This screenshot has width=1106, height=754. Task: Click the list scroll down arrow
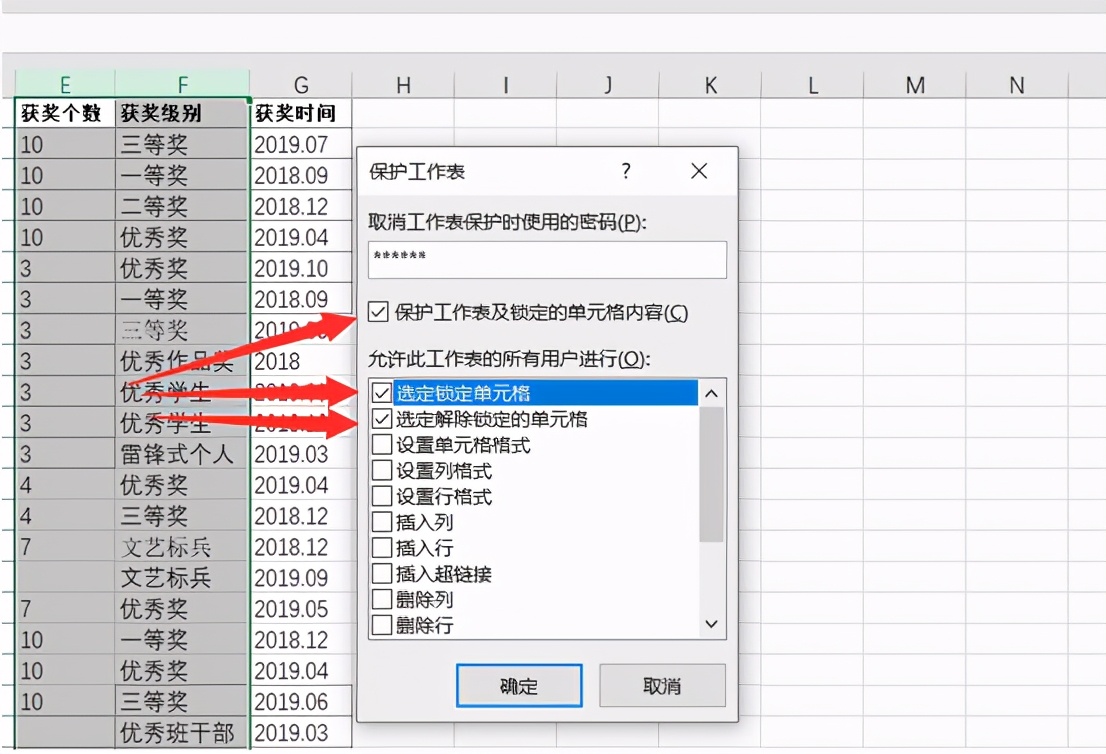coord(712,624)
